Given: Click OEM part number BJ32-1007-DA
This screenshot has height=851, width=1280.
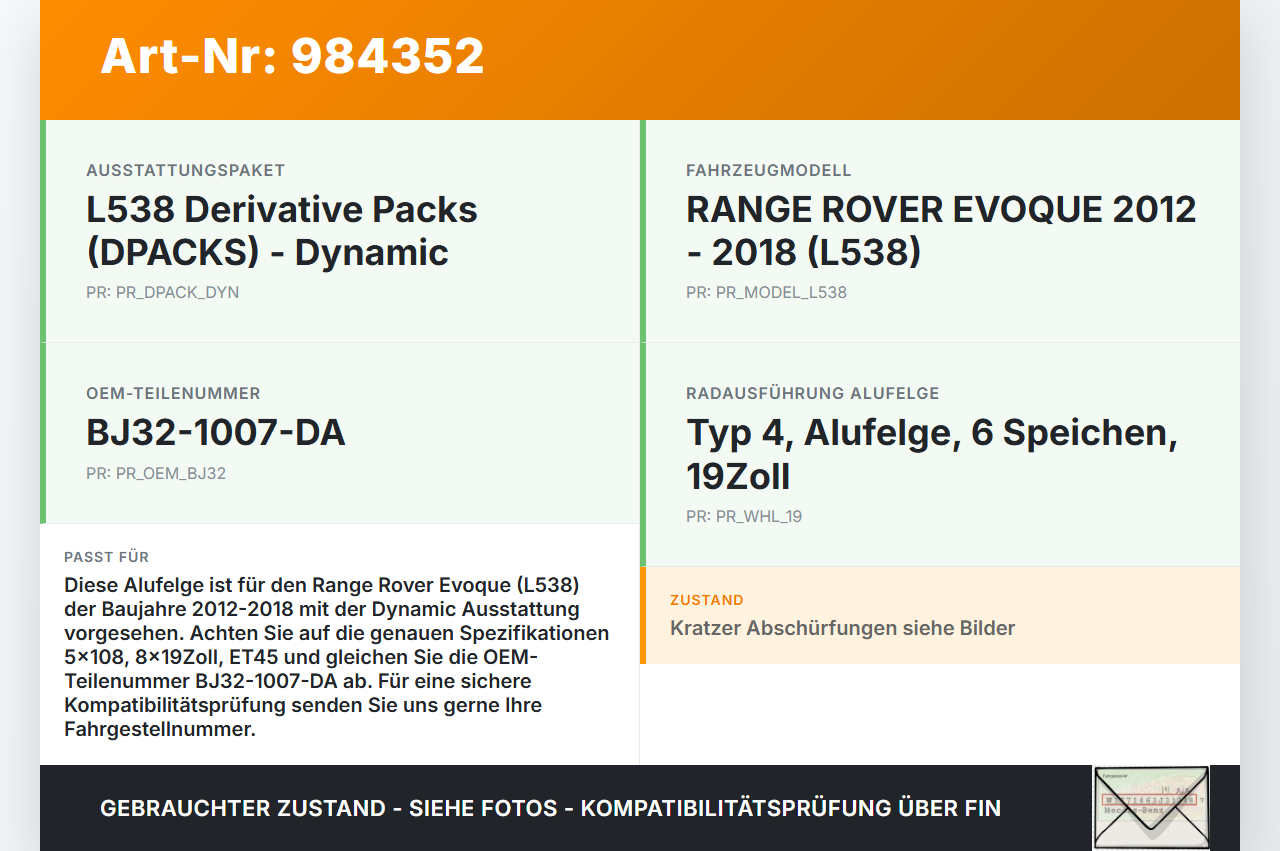Looking at the screenshot, I should coord(216,433).
